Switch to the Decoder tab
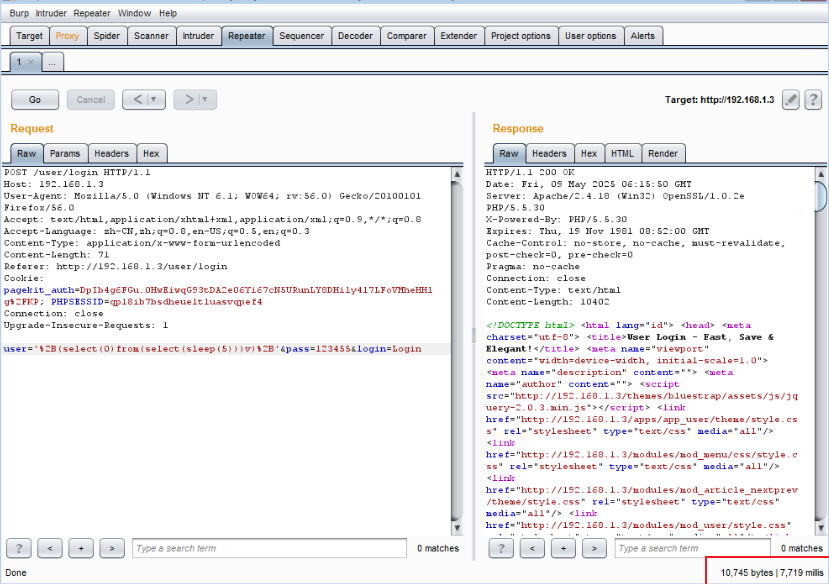 coord(355,36)
